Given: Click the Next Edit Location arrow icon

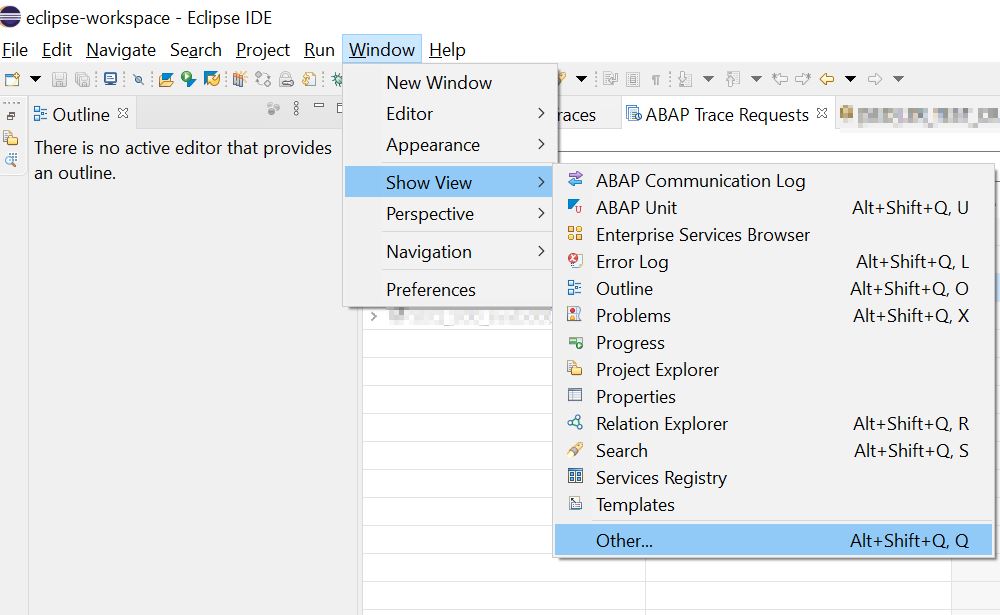Looking at the screenshot, I should [x=804, y=78].
